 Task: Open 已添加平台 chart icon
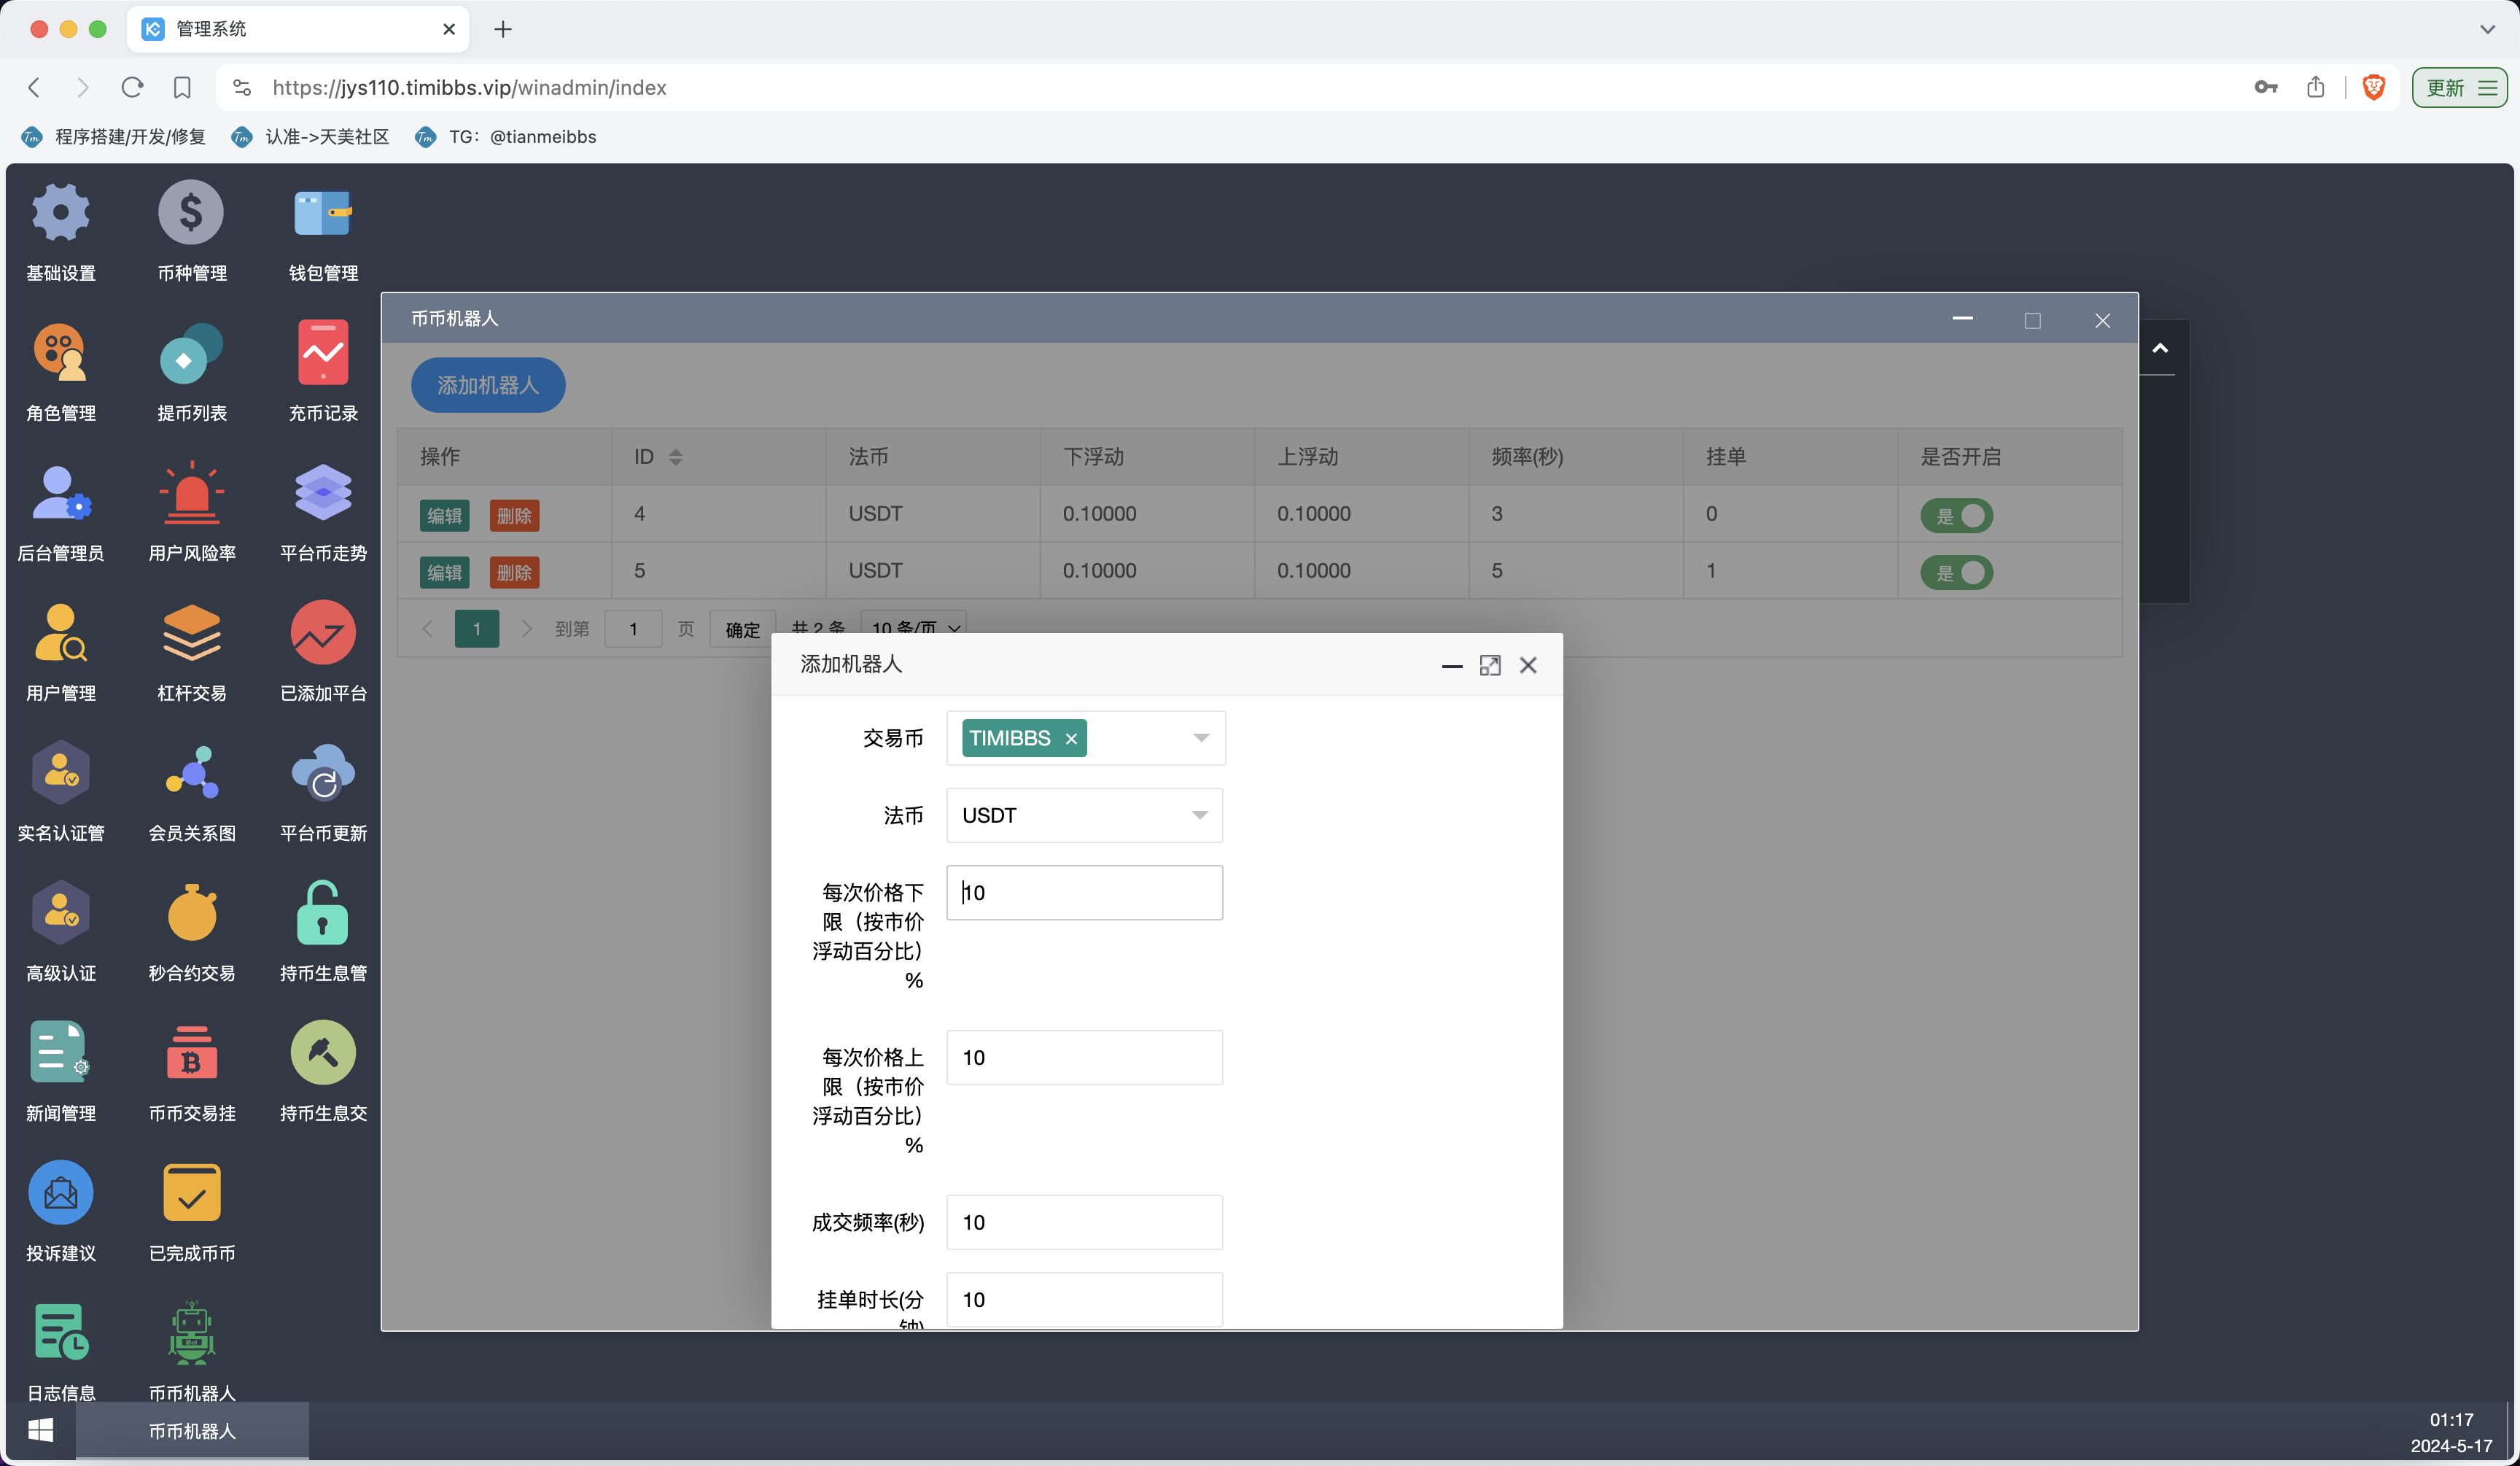(x=323, y=632)
